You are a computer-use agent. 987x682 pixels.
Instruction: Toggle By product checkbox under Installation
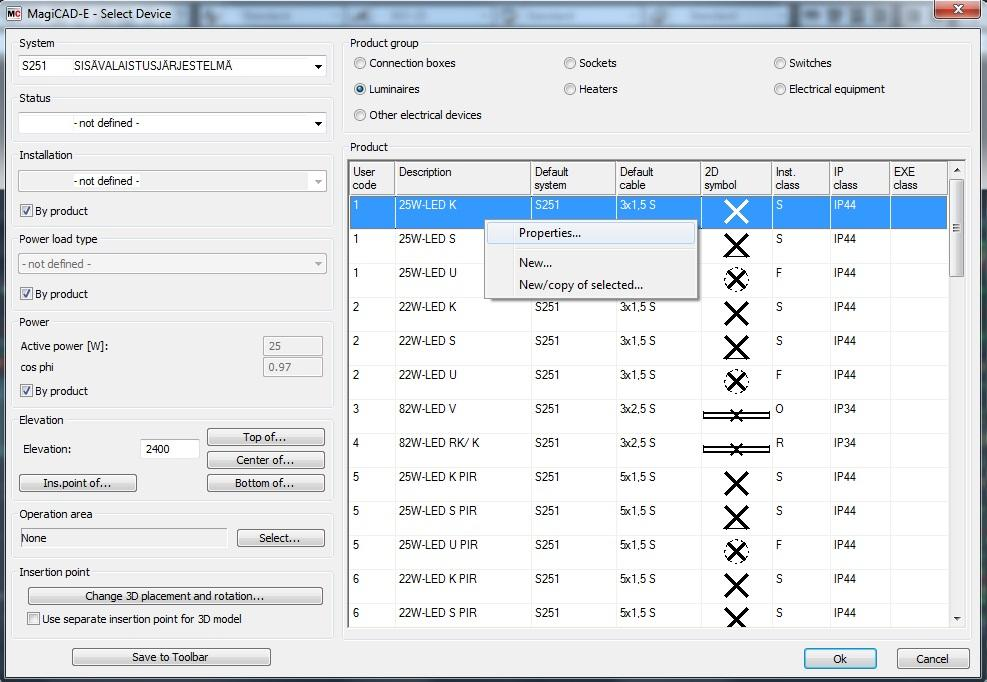(26, 210)
